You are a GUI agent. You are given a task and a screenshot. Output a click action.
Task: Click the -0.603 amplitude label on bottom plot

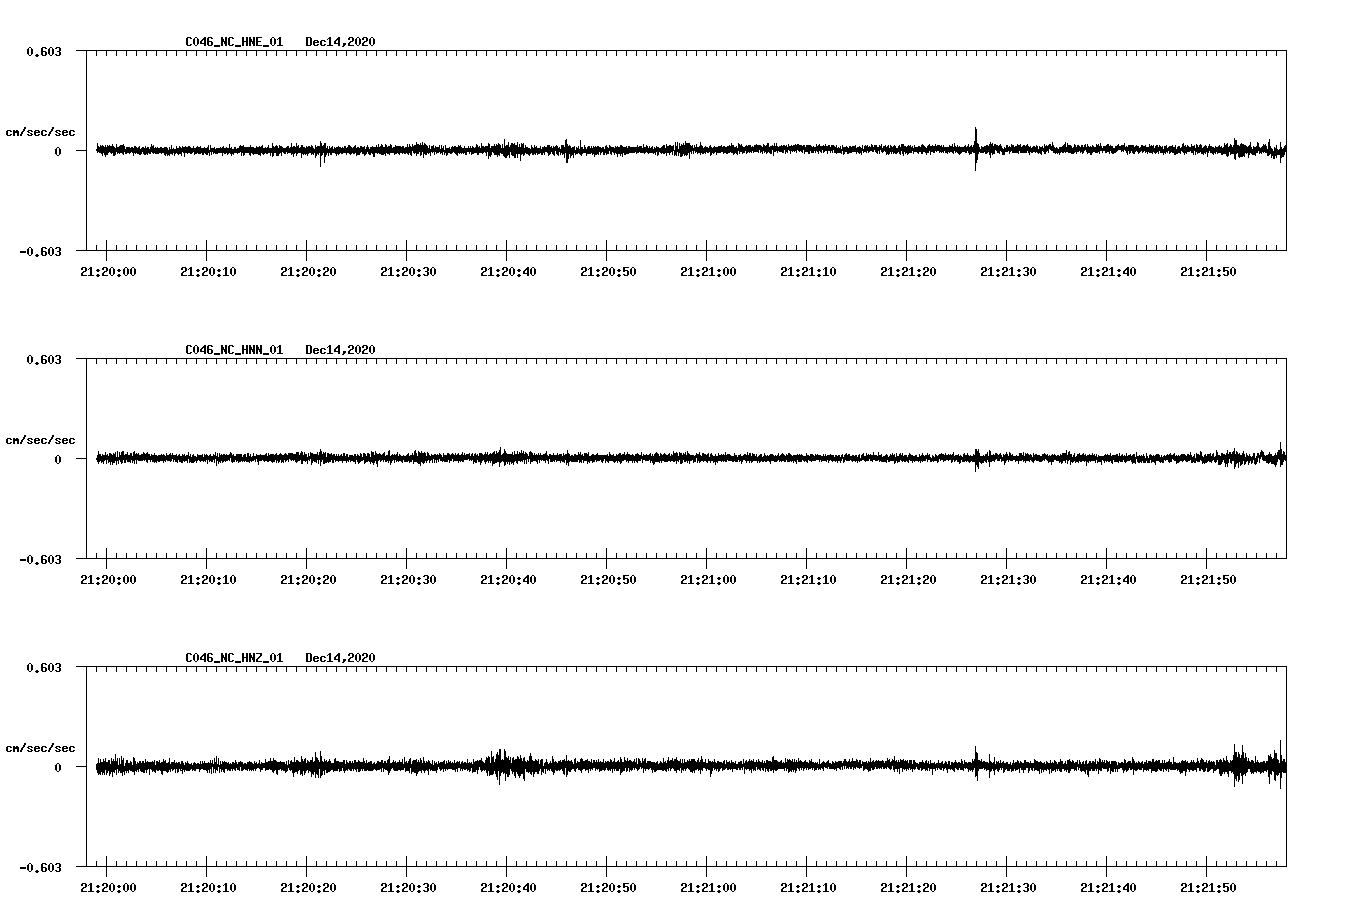(x=42, y=869)
